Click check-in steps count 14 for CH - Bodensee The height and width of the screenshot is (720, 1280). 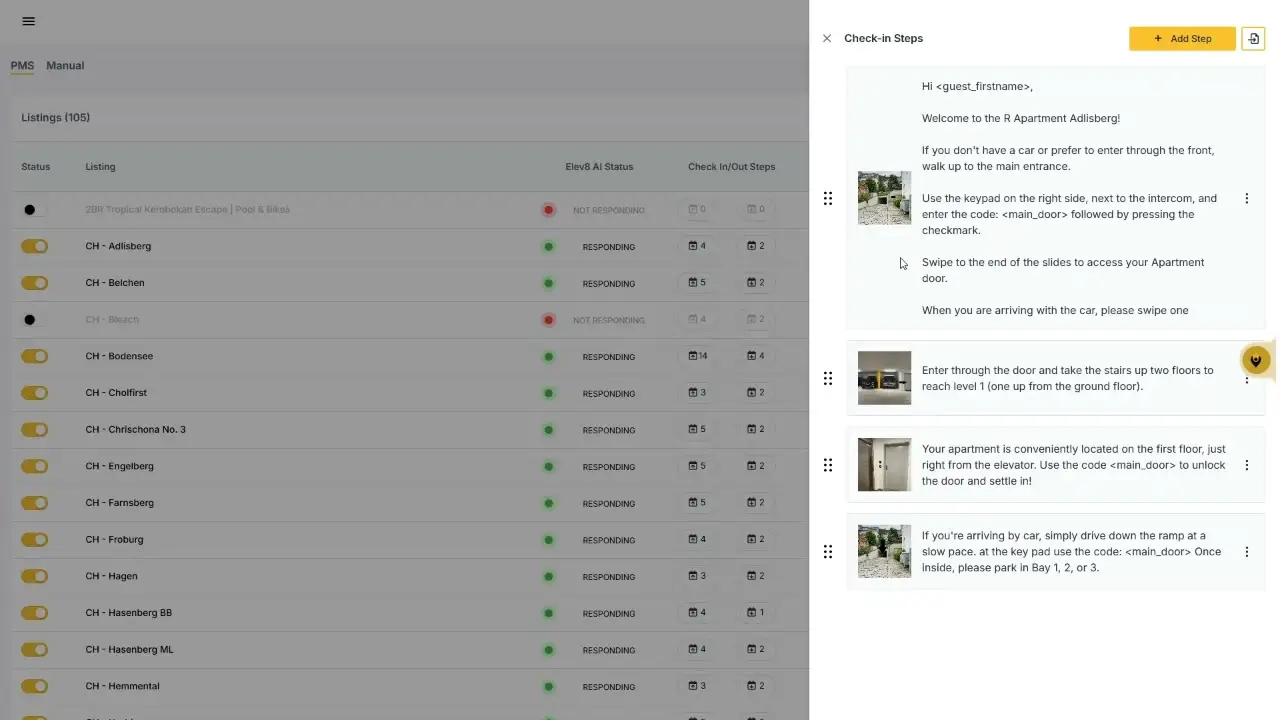[697, 356]
